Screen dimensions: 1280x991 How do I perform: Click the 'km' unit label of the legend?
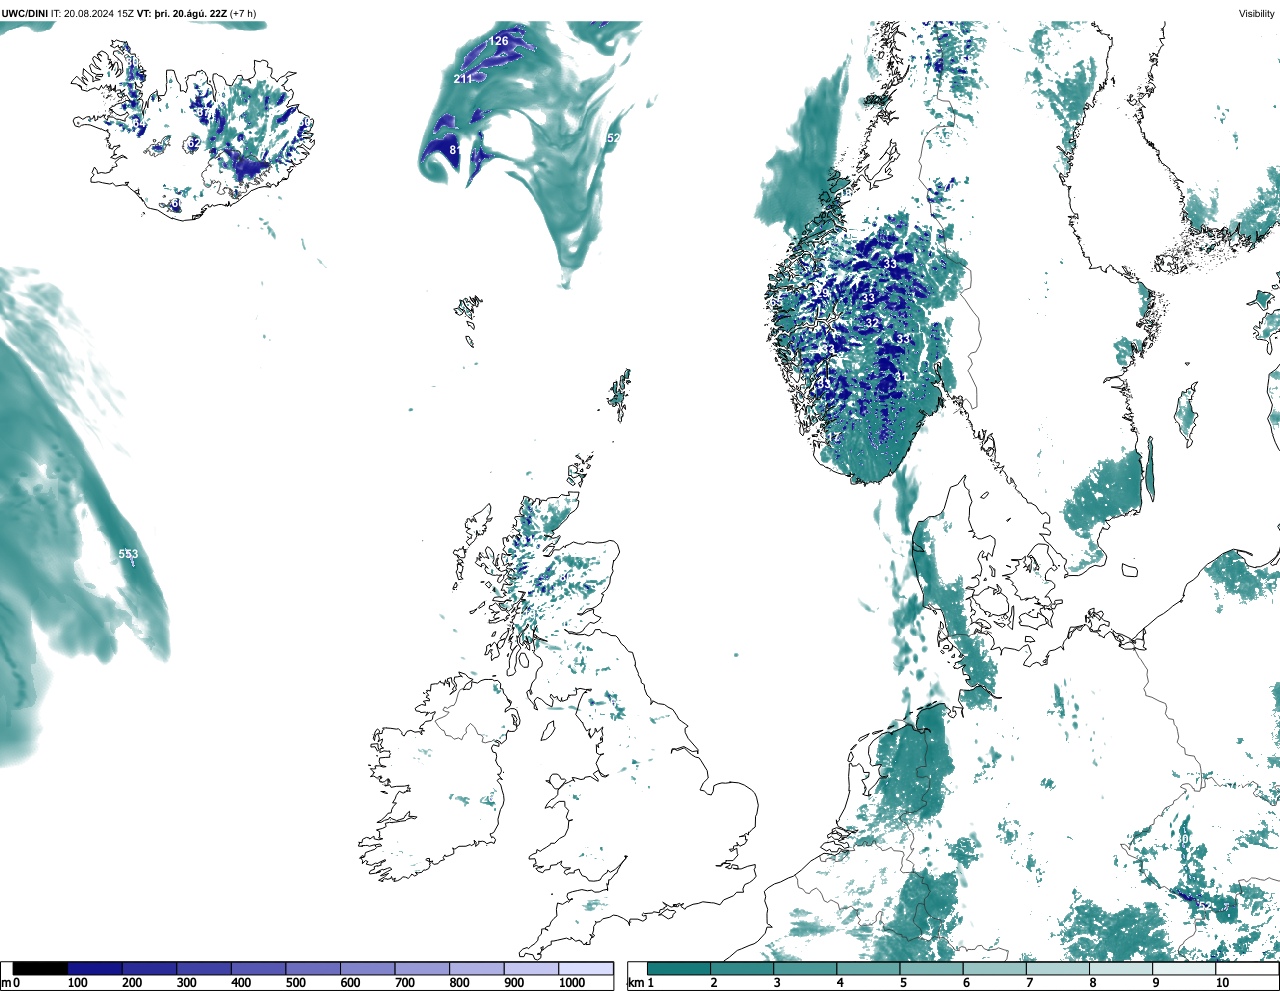pyautogui.click(x=634, y=983)
